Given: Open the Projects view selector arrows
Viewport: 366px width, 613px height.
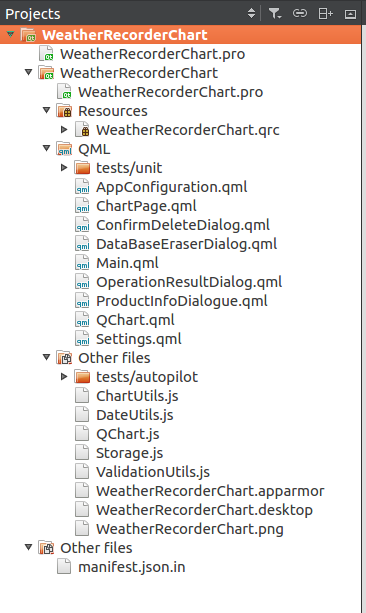Looking at the screenshot, I should click(x=251, y=13).
